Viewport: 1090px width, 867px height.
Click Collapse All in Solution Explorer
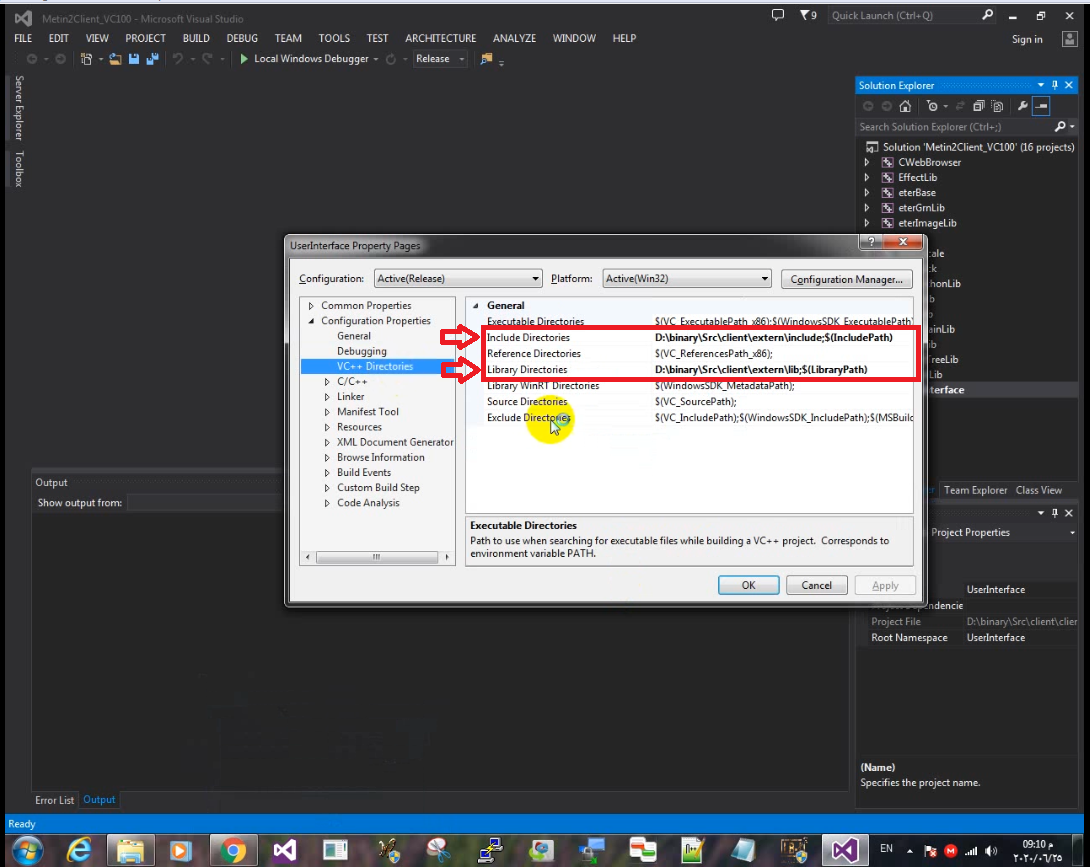tap(979, 106)
